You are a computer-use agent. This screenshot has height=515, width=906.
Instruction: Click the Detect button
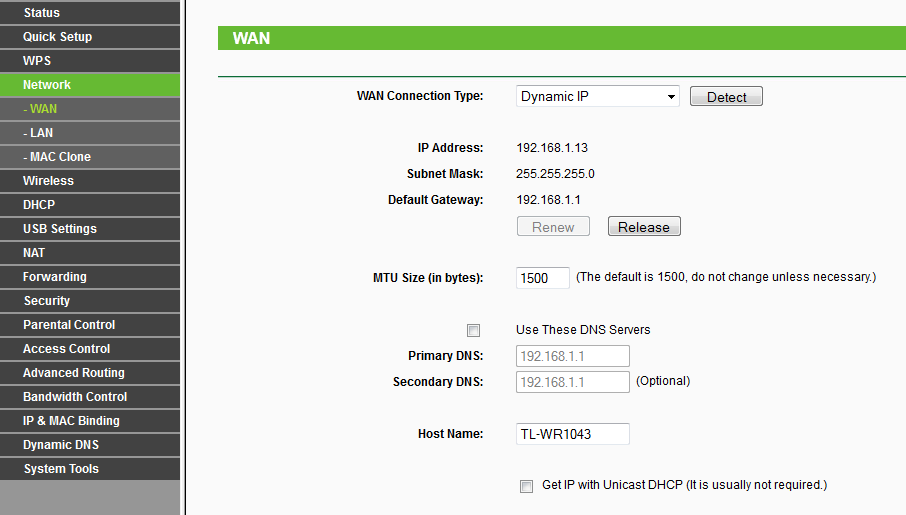pyautogui.click(x=726, y=97)
